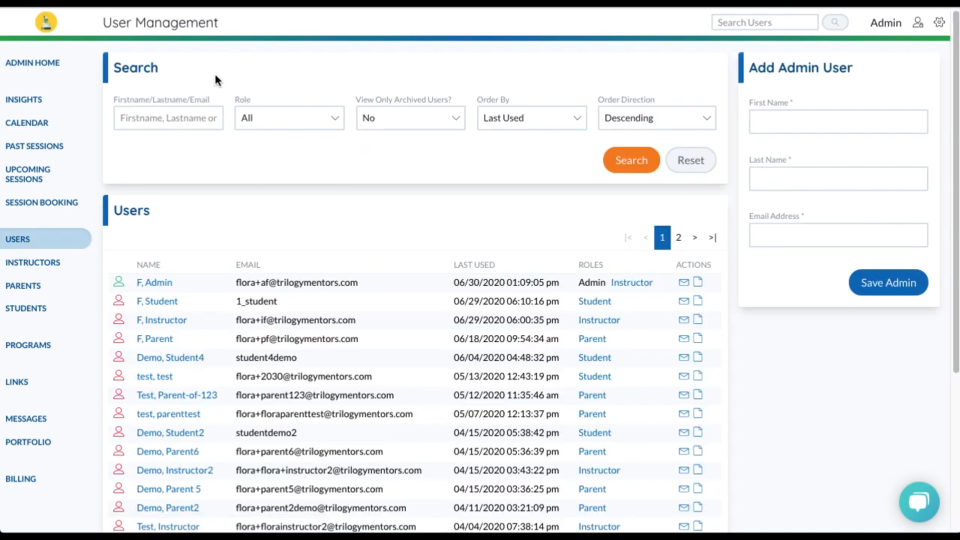The height and width of the screenshot is (540, 960).
Task: Click envelope icon in Demo, Parent2 row
Action: pos(683,508)
